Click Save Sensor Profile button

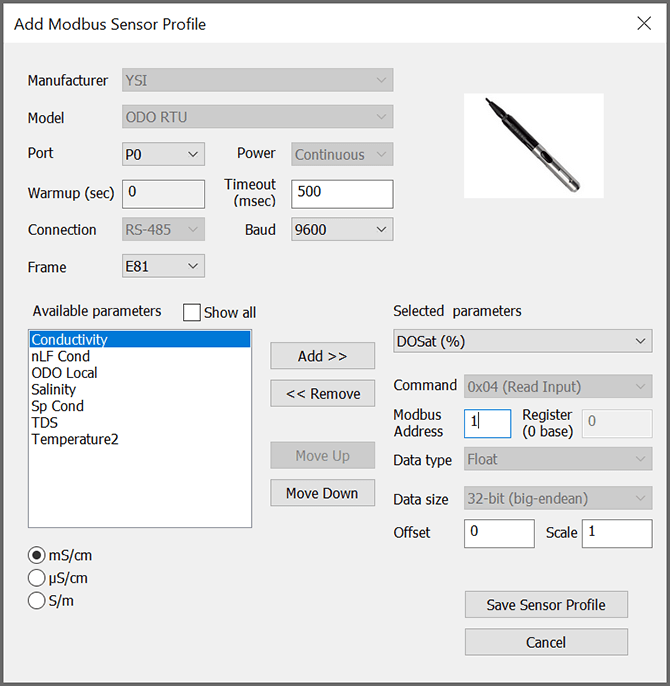[546, 605]
